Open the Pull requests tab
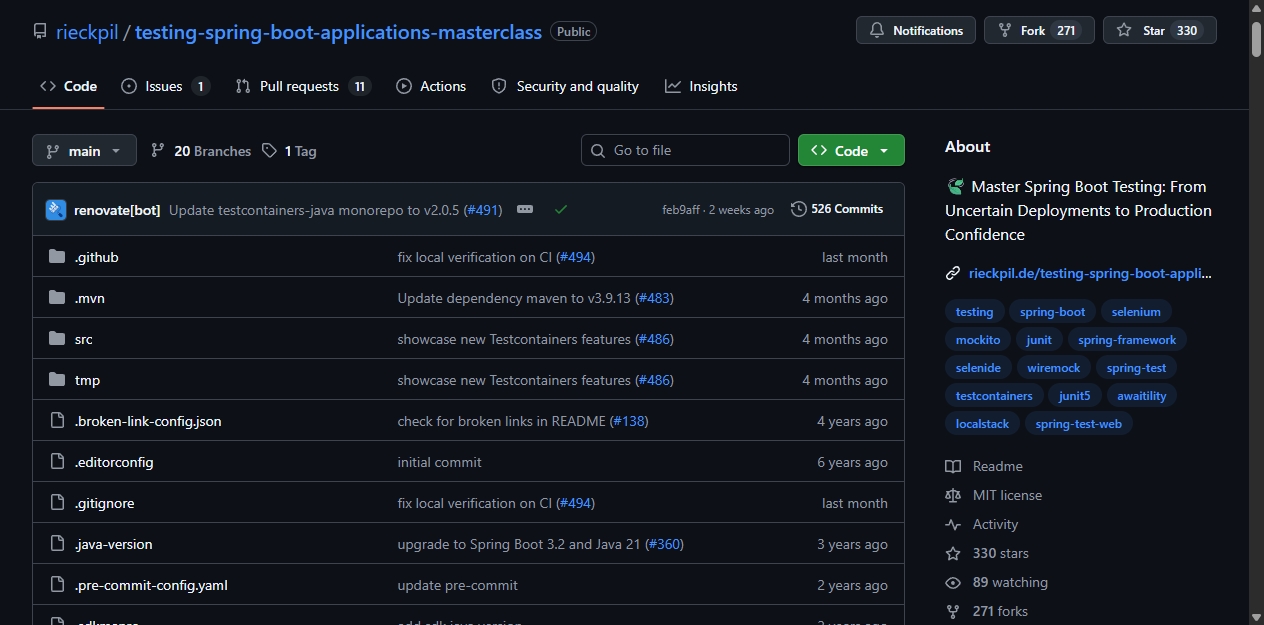The width and height of the screenshot is (1264, 625). (x=303, y=86)
